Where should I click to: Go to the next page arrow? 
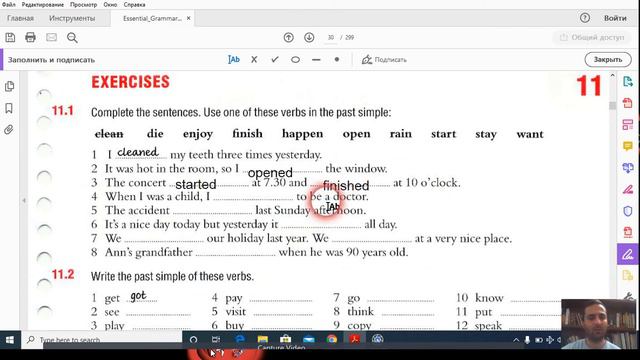click(309, 38)
